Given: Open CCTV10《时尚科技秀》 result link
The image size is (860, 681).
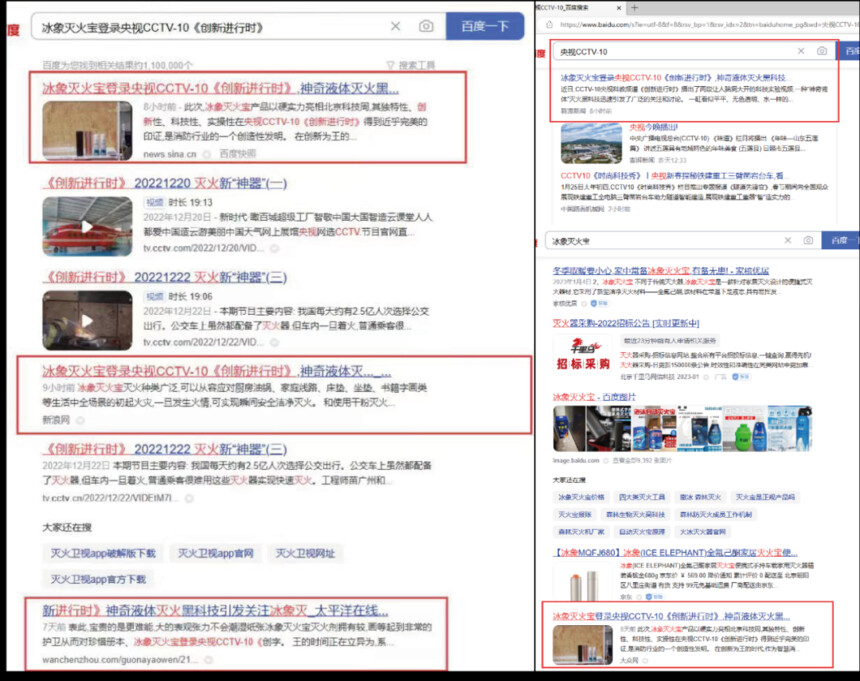Looking at the screenshot, I should [x=674, y=175].
